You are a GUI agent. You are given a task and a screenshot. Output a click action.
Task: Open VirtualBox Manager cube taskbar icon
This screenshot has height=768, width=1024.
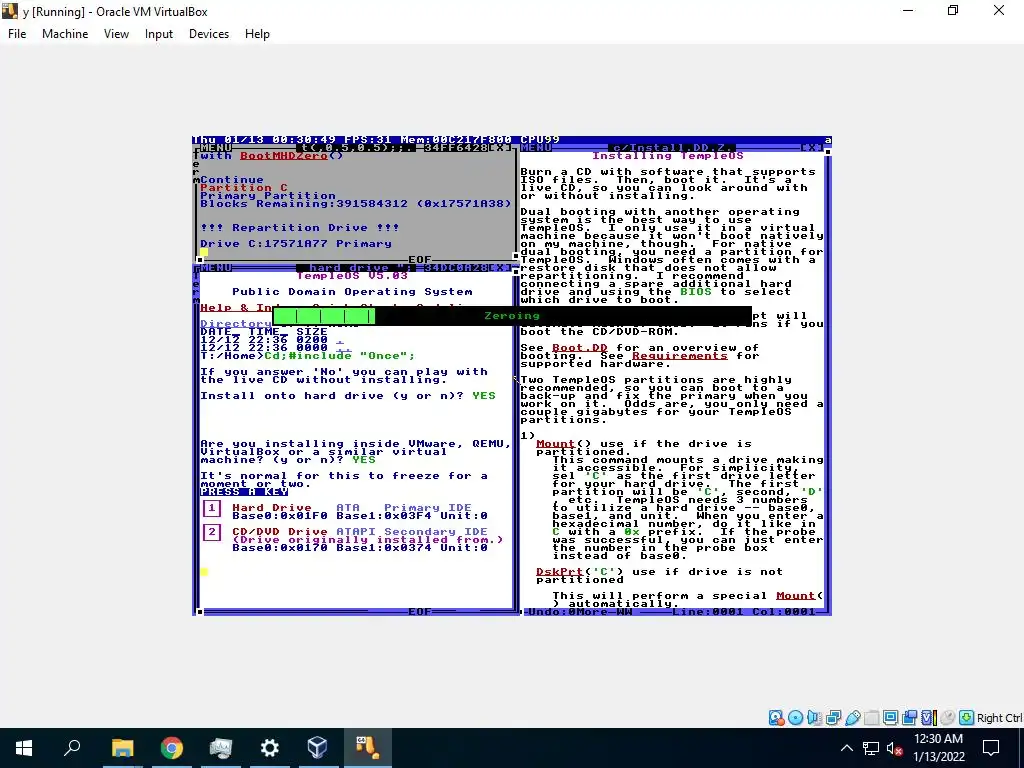pyautogui.click(x=317, y=748)
